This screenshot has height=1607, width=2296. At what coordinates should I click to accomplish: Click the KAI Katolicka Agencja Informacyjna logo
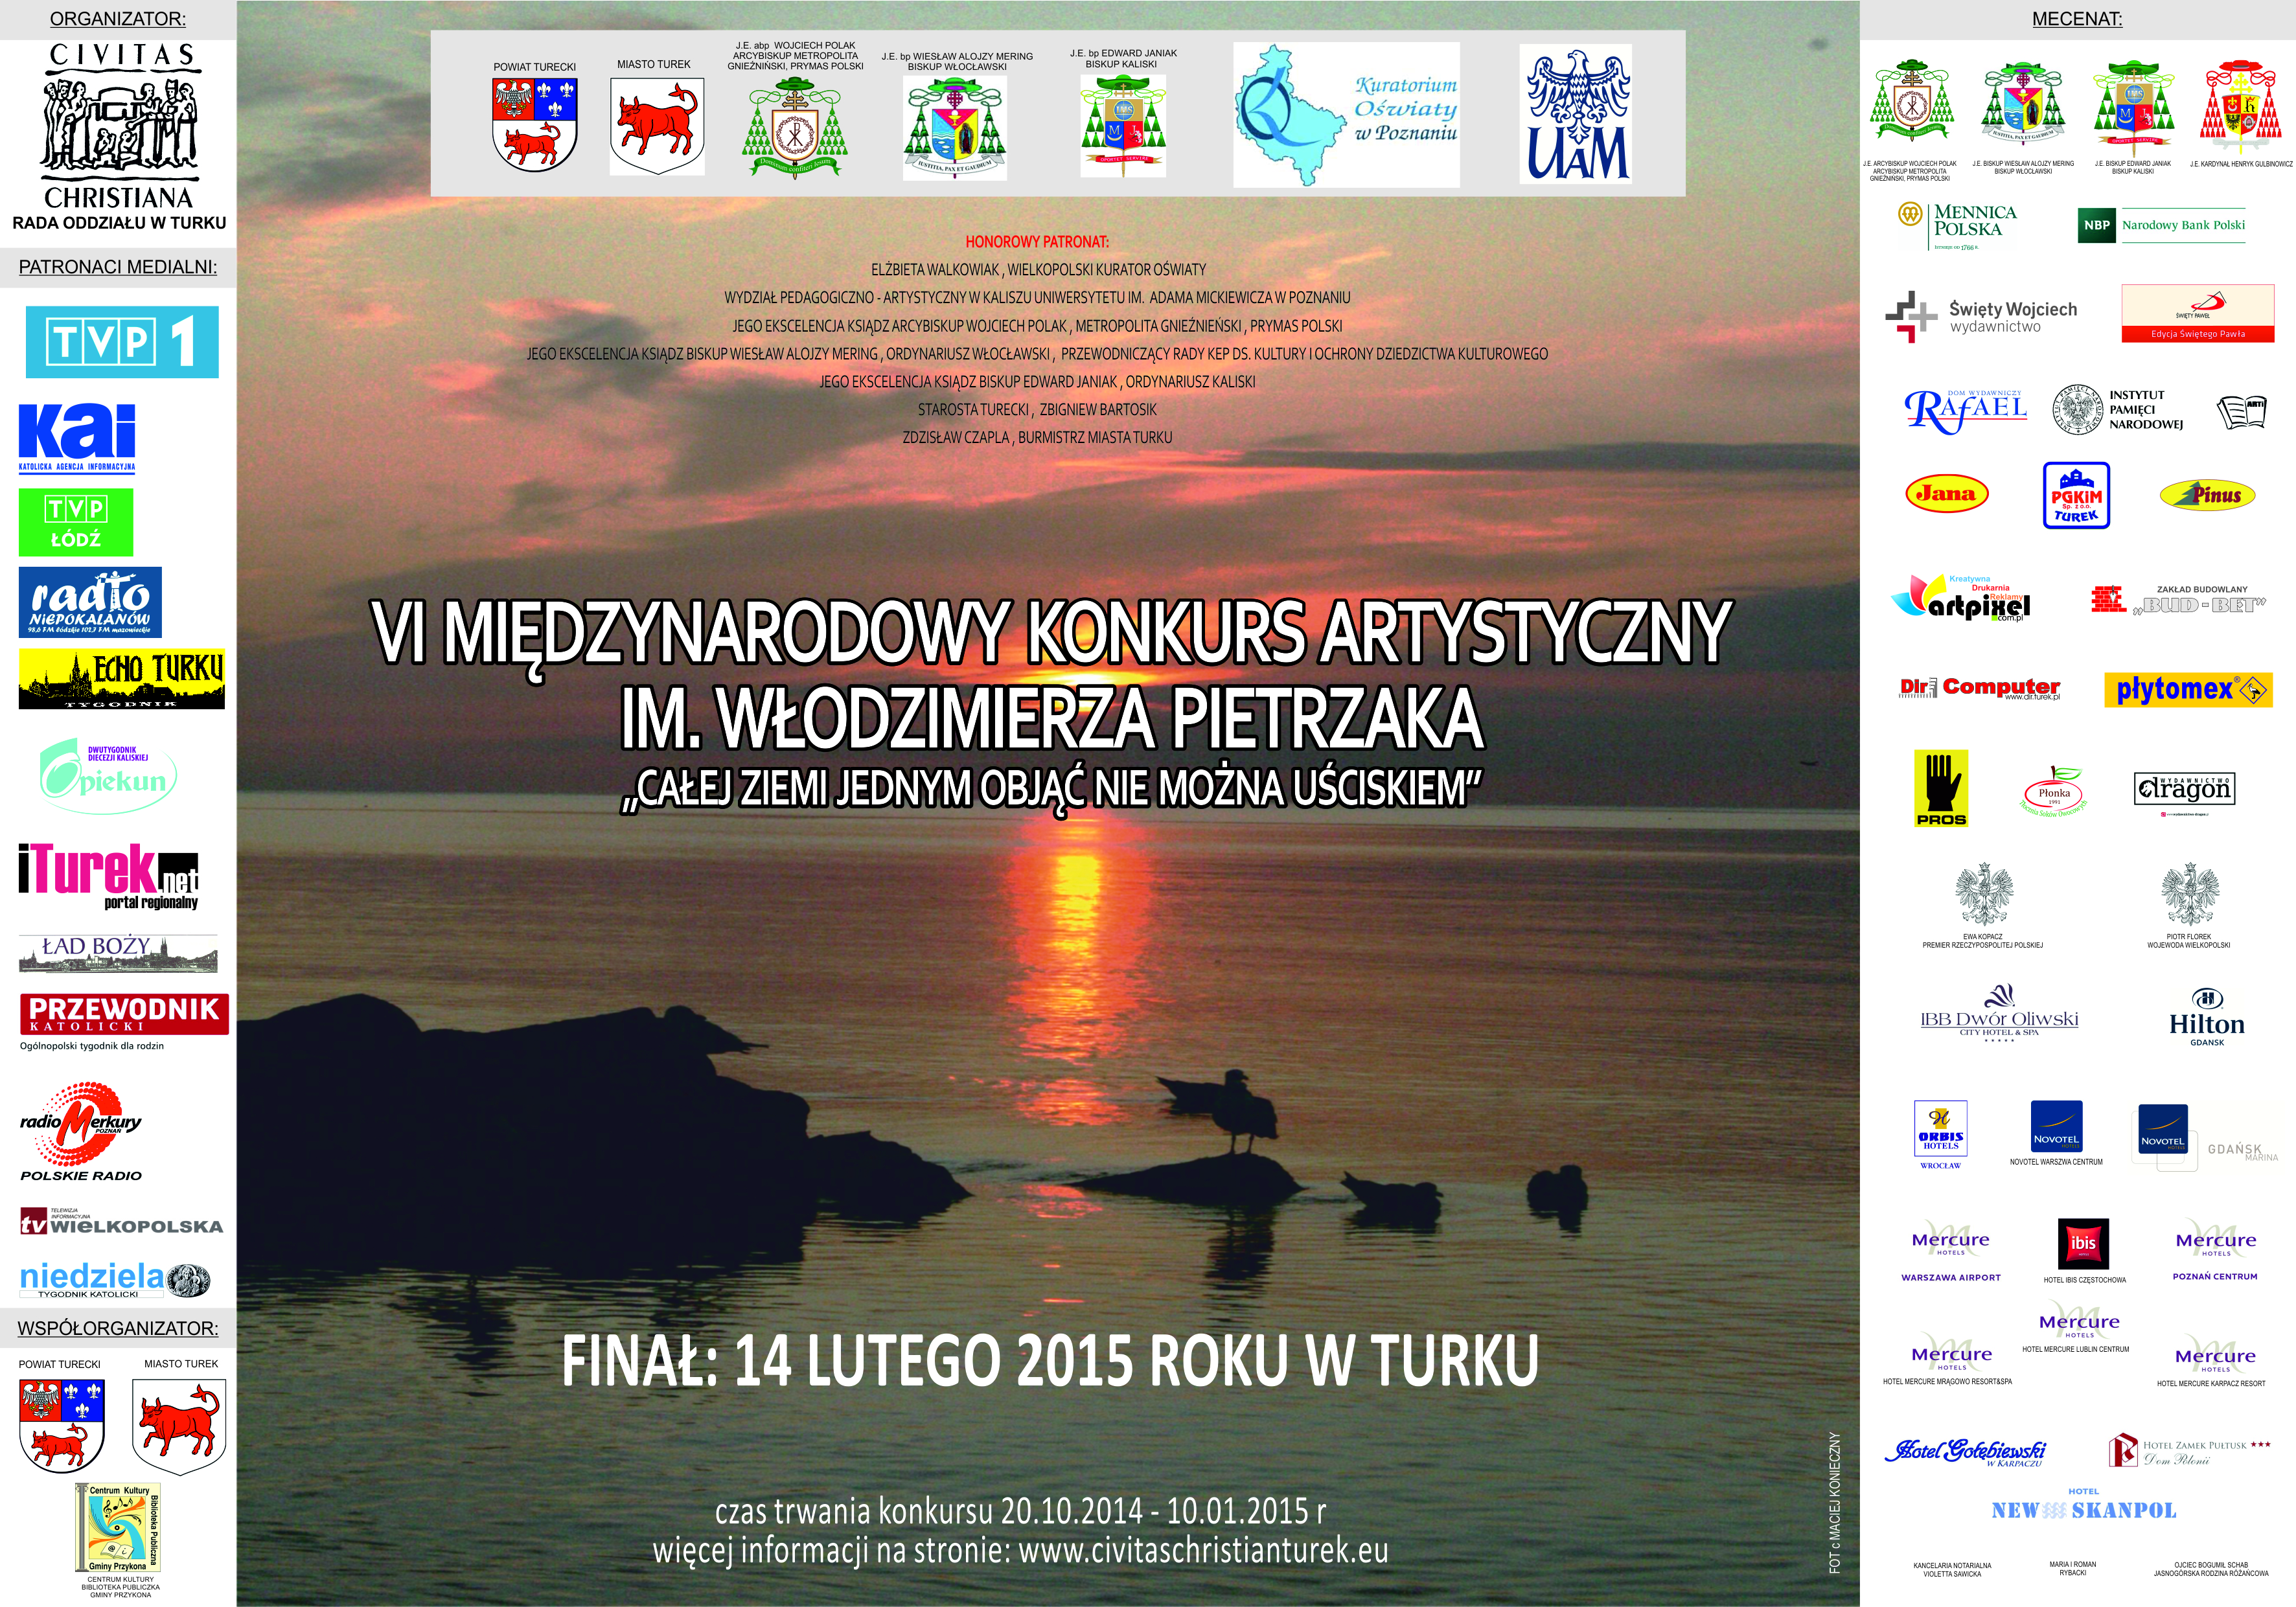click(x=77, y=437)
